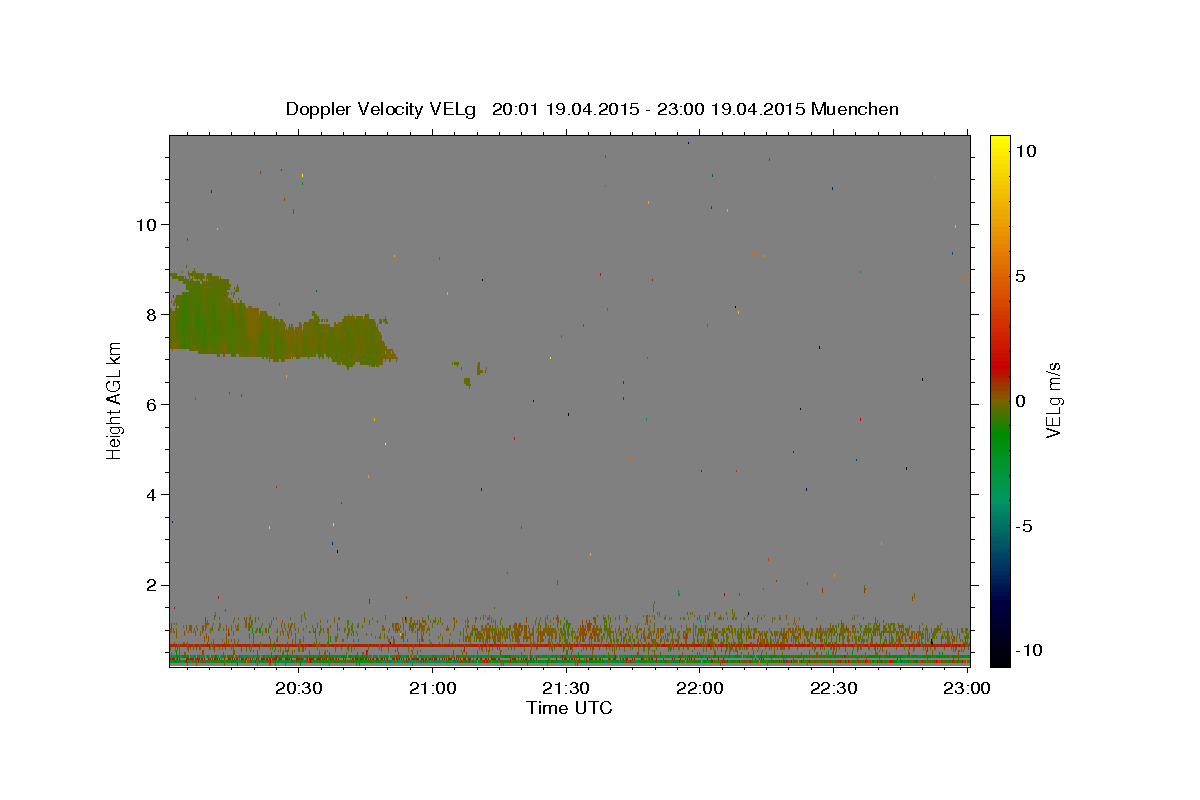
Task: Click the 'Time UTC' axis label
Action: click(569, 708)
